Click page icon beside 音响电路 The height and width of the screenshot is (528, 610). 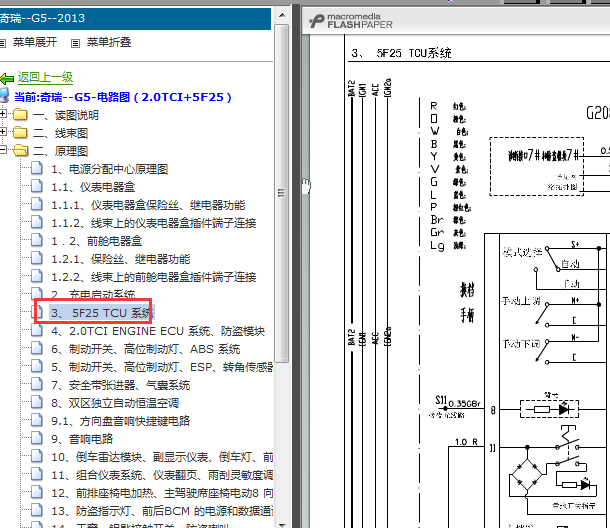coord(37,437)
